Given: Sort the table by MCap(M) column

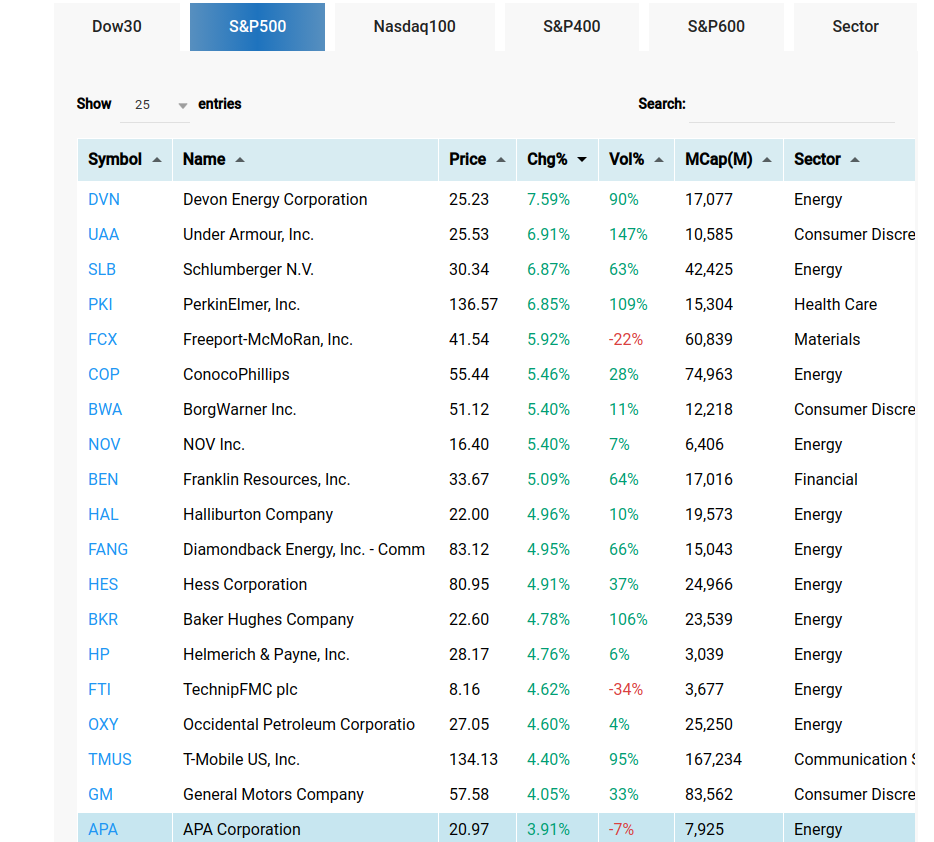Looking at the screenshot, I should coord(728,160).
